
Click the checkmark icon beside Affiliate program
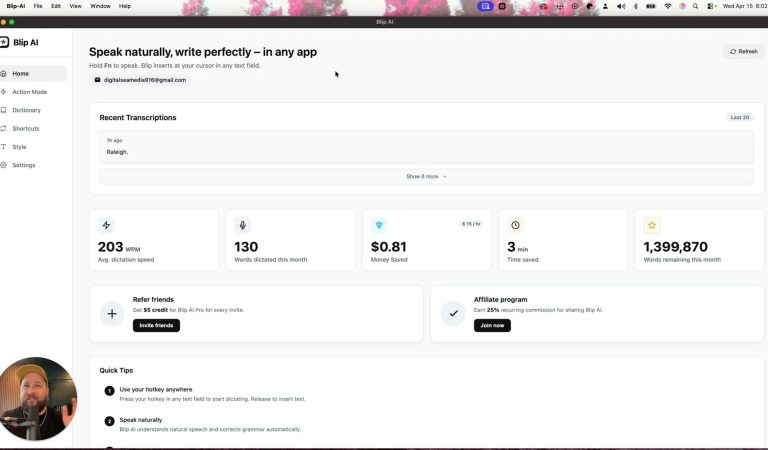pyautogui.click(x=454, y=313)
